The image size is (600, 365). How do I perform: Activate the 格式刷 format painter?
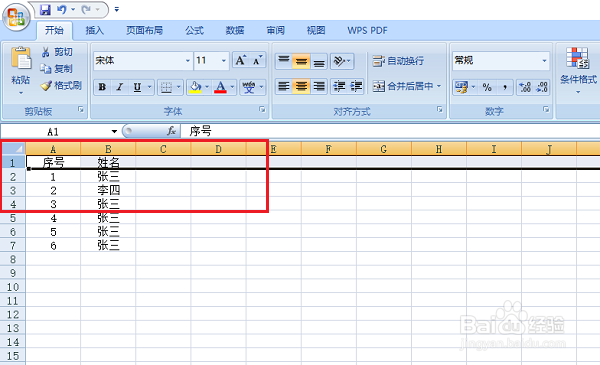pos(61,86)
